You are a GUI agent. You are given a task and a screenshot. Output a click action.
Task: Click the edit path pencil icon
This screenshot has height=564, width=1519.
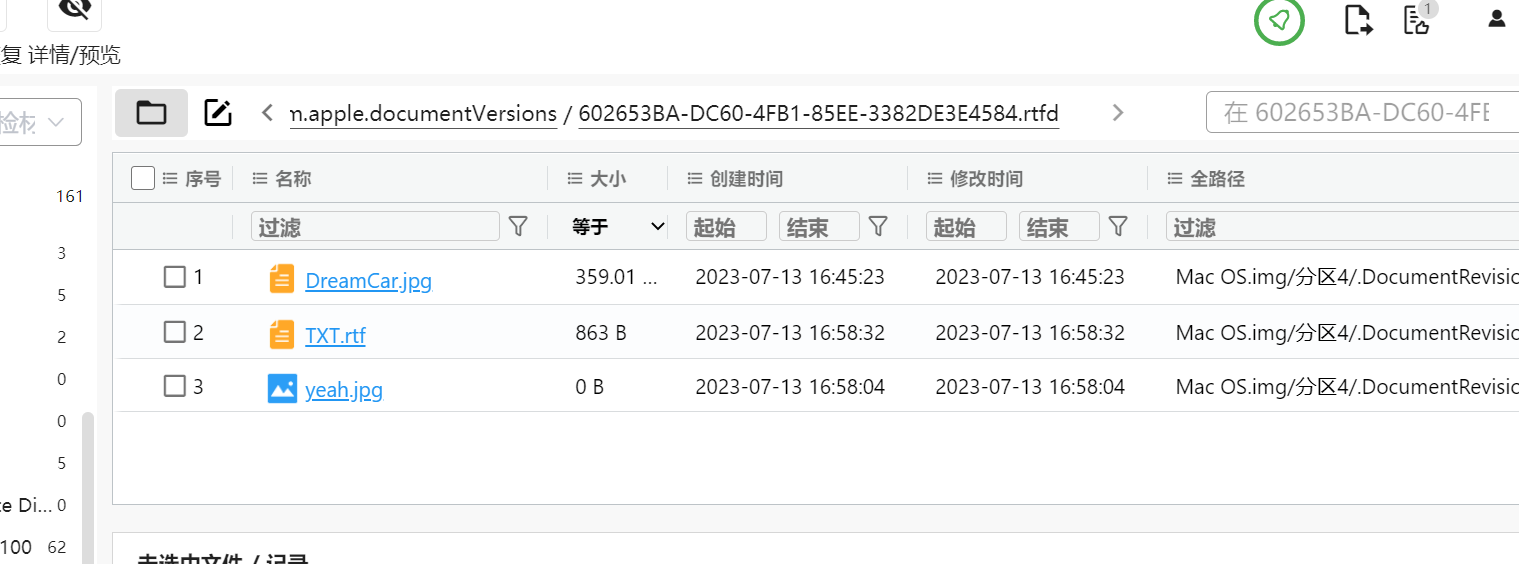click(217, 113)
